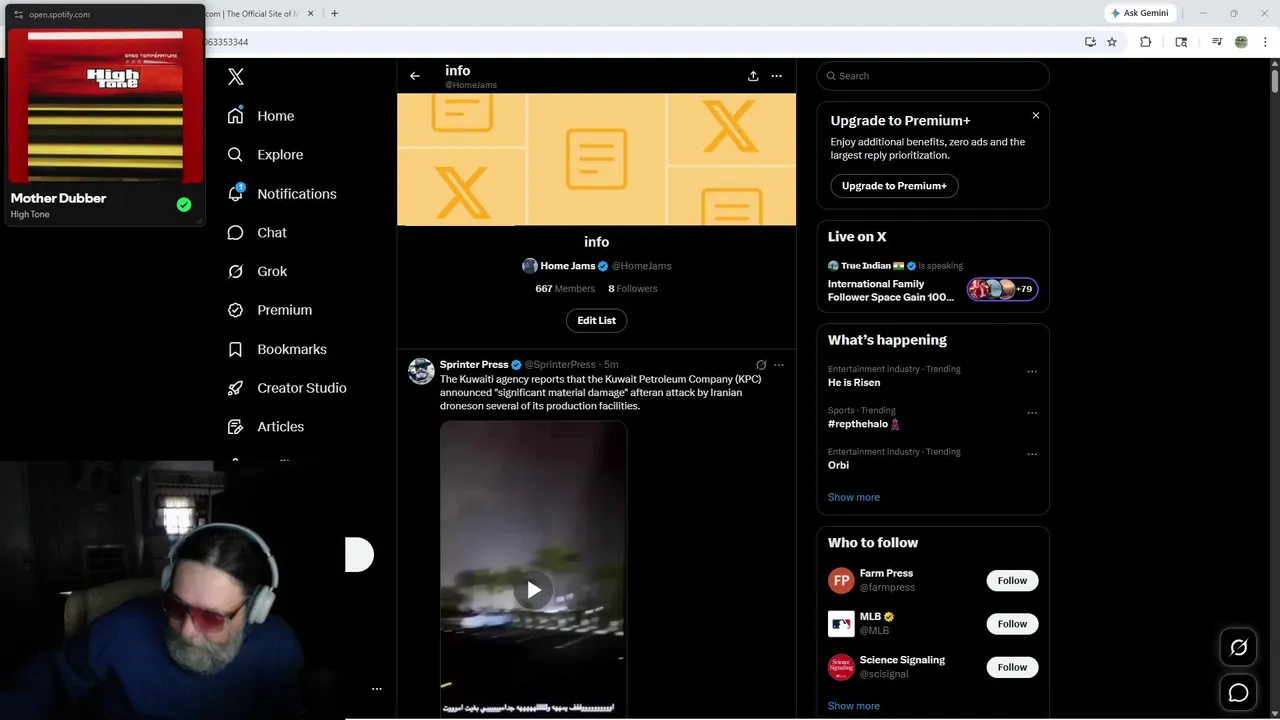Click the Home house icon
The height and width of the screenshot is (720, 1280).
tap(235, 116)
